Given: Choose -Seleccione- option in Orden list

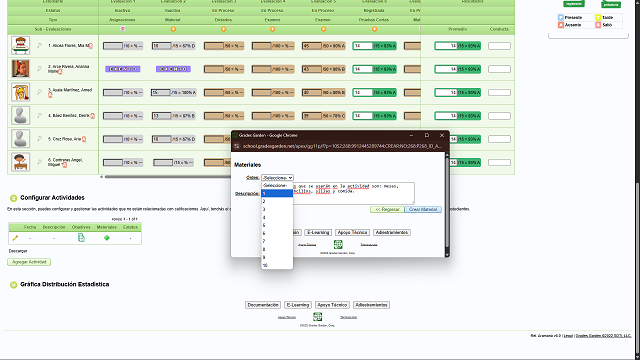Looking at the screenshot, I should (x=277, y=185).
